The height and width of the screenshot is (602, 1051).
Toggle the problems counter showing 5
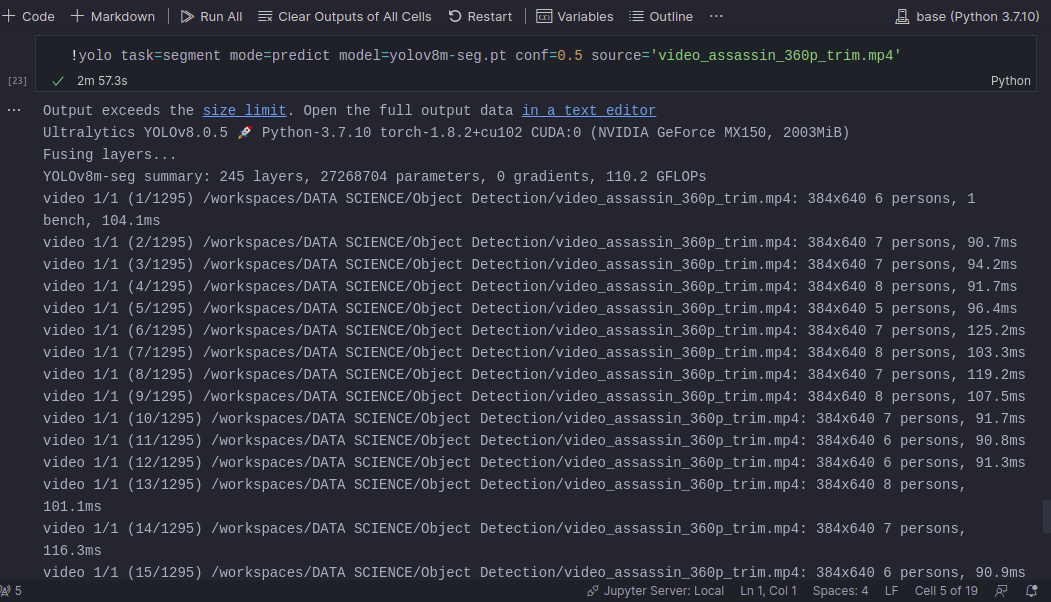click(x=12, y=590)
